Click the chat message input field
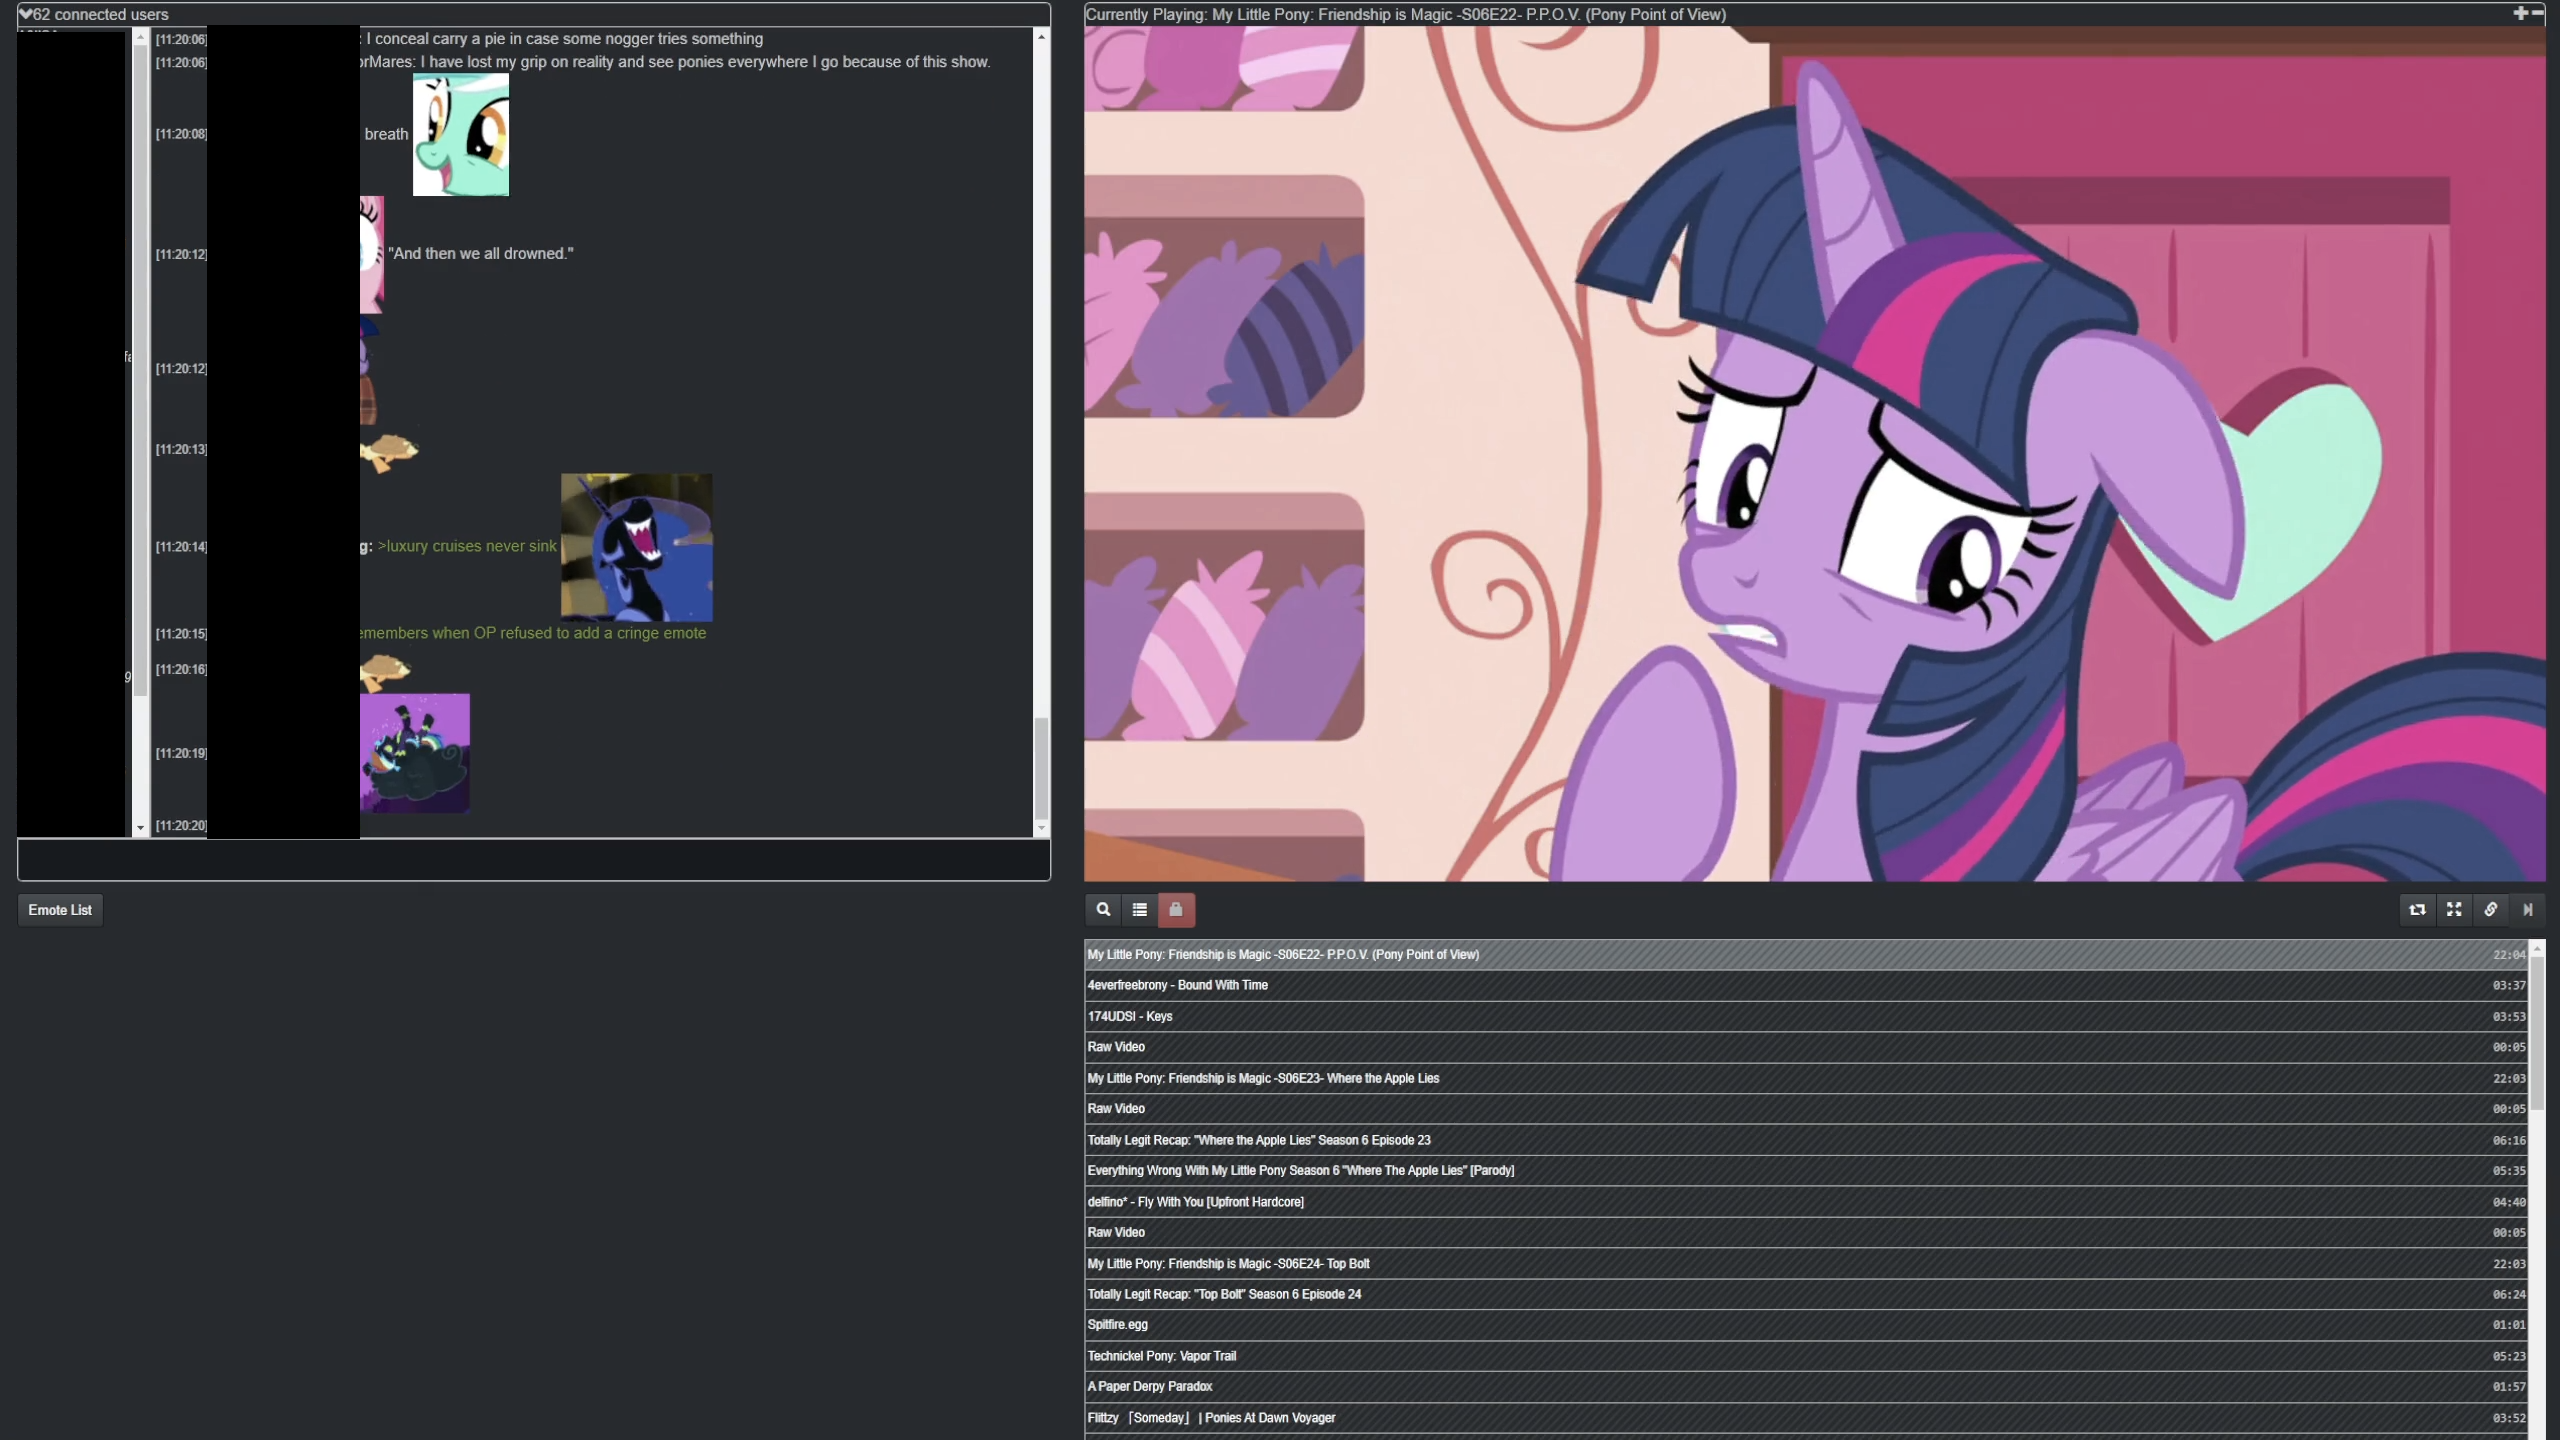Viewport: 2560px width, 1440px height. [533, 860]
